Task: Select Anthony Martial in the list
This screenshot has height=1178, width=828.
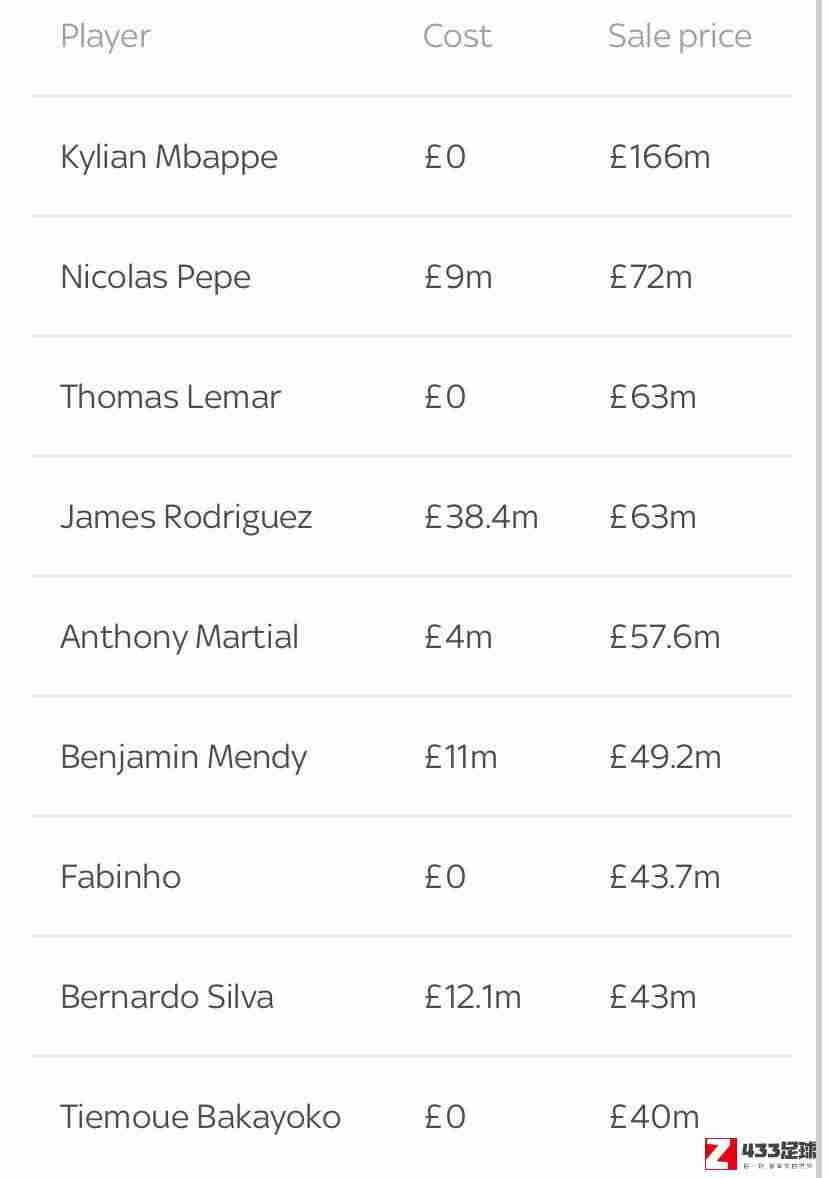Action: [180, 638]
